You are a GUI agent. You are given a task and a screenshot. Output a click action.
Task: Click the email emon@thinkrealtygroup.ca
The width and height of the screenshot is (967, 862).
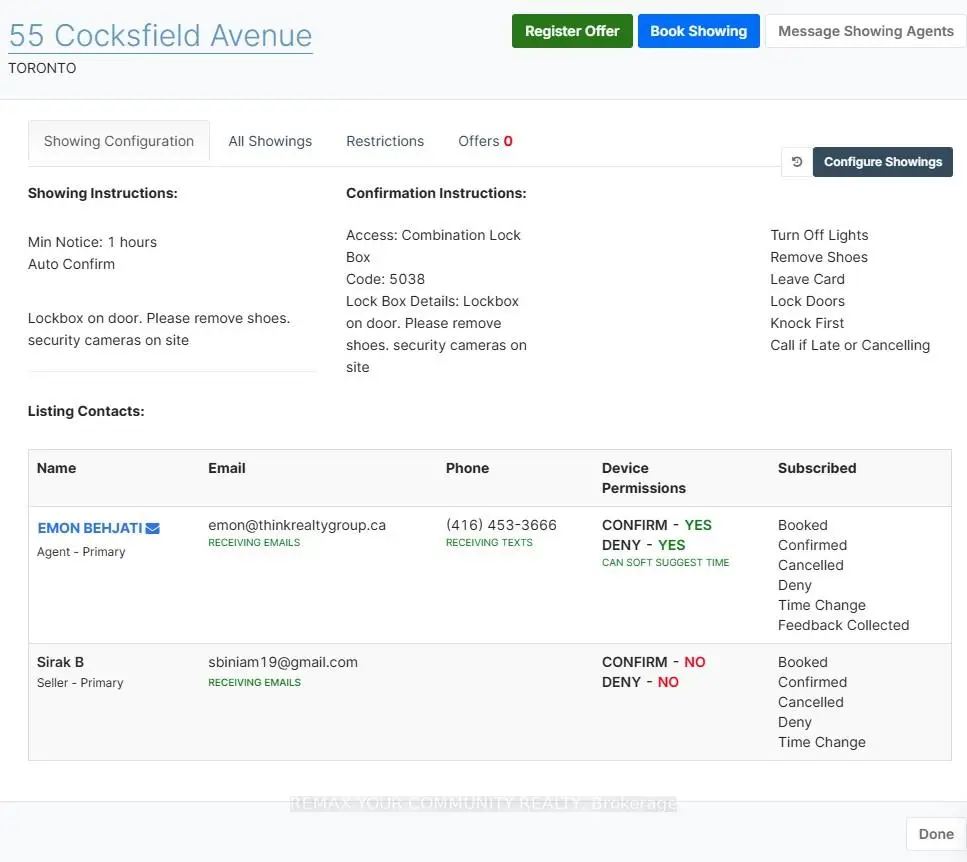pyautogui.click(x=297, y=525)
